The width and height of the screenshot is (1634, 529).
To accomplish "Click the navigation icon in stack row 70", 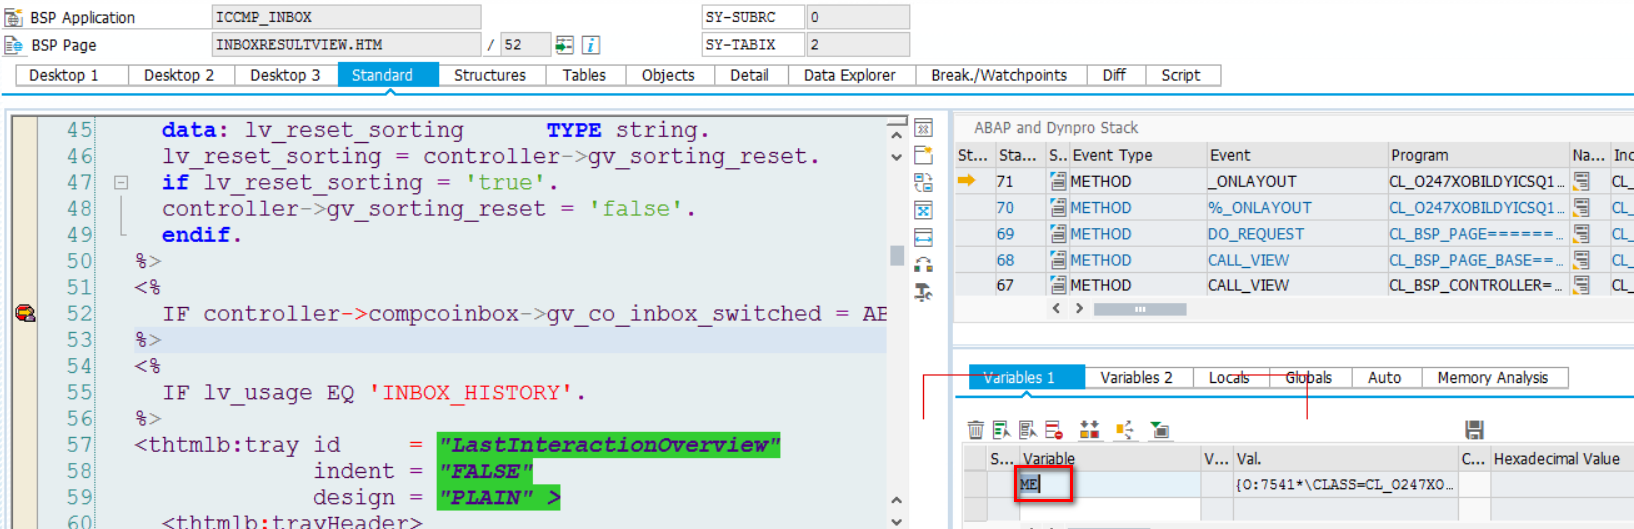I will 1582,207.
